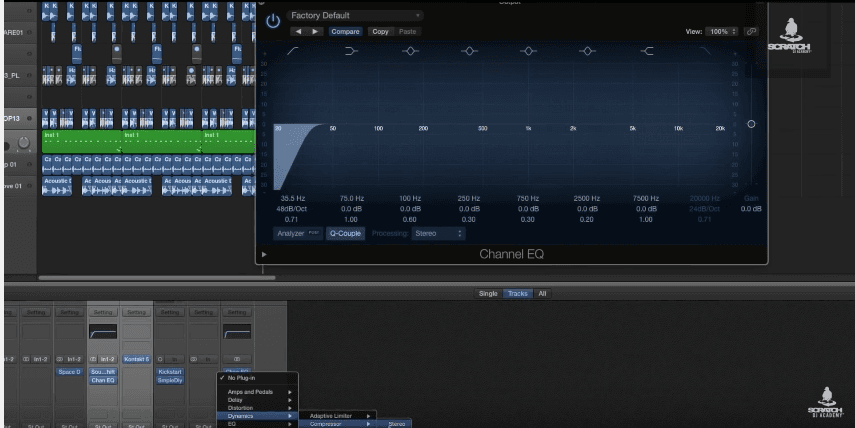The height and width of the screenshot is (428, 855).
Task: Toggle the 250 Hz parametric band icon
Action: pos(469,51)
